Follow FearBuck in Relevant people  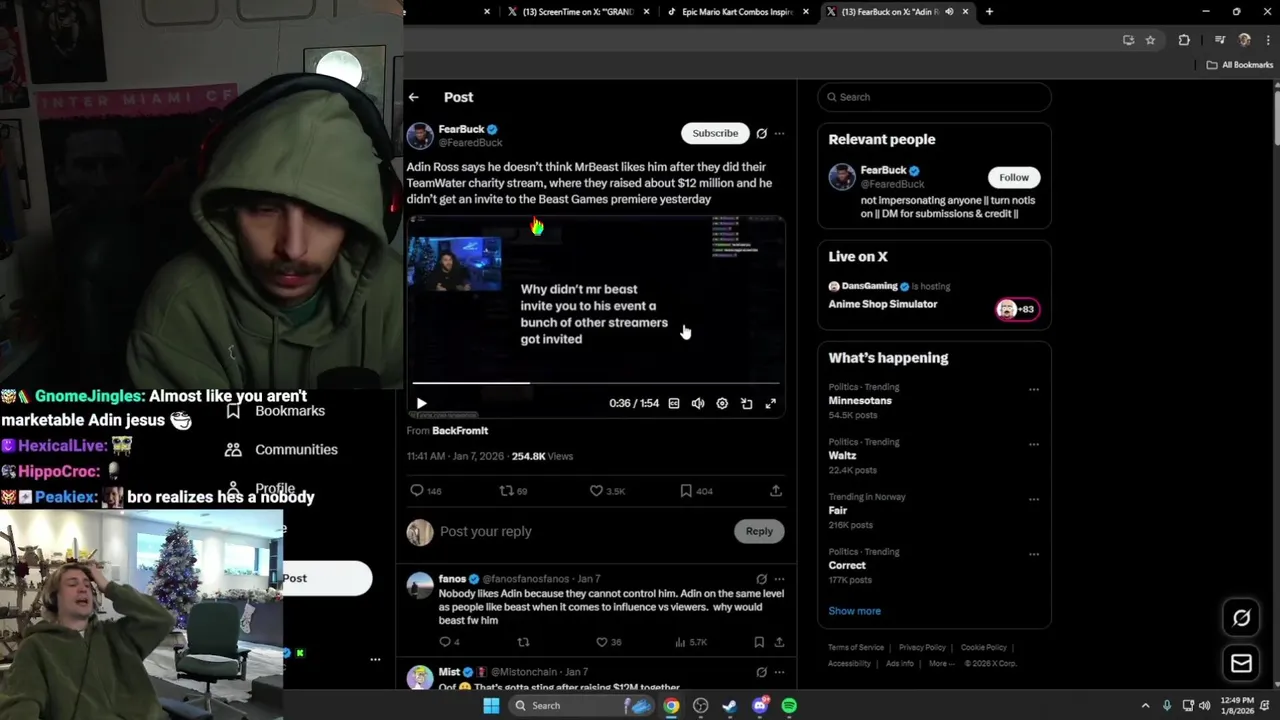[x=1014, y=177]
